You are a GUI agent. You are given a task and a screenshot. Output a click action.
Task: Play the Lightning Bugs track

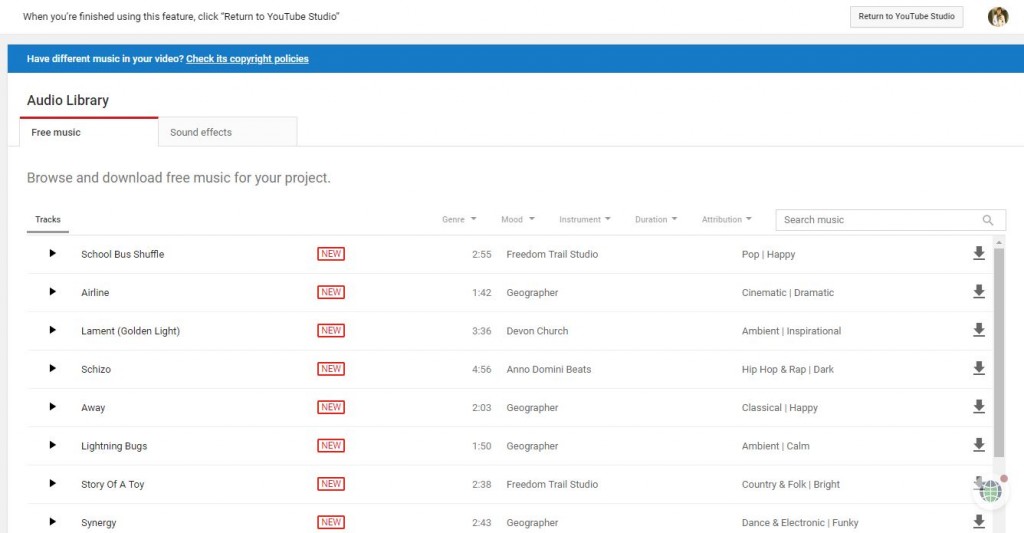(53, 445)
